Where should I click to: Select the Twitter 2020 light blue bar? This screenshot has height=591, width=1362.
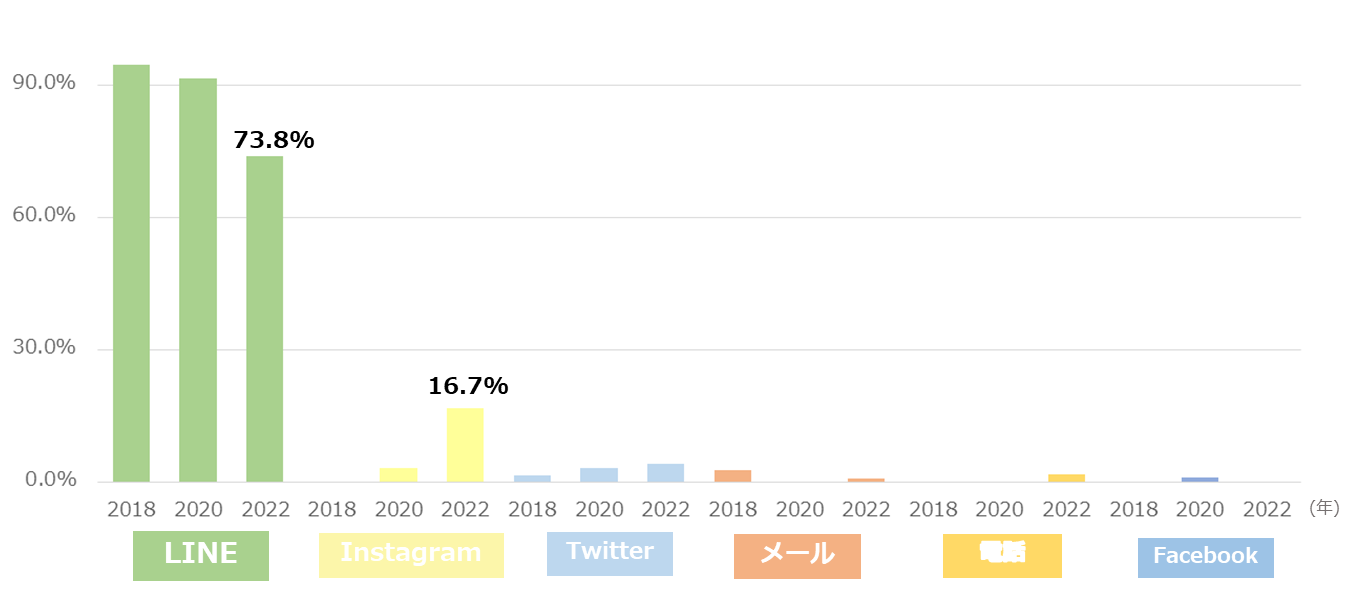[x=599, y=475]
